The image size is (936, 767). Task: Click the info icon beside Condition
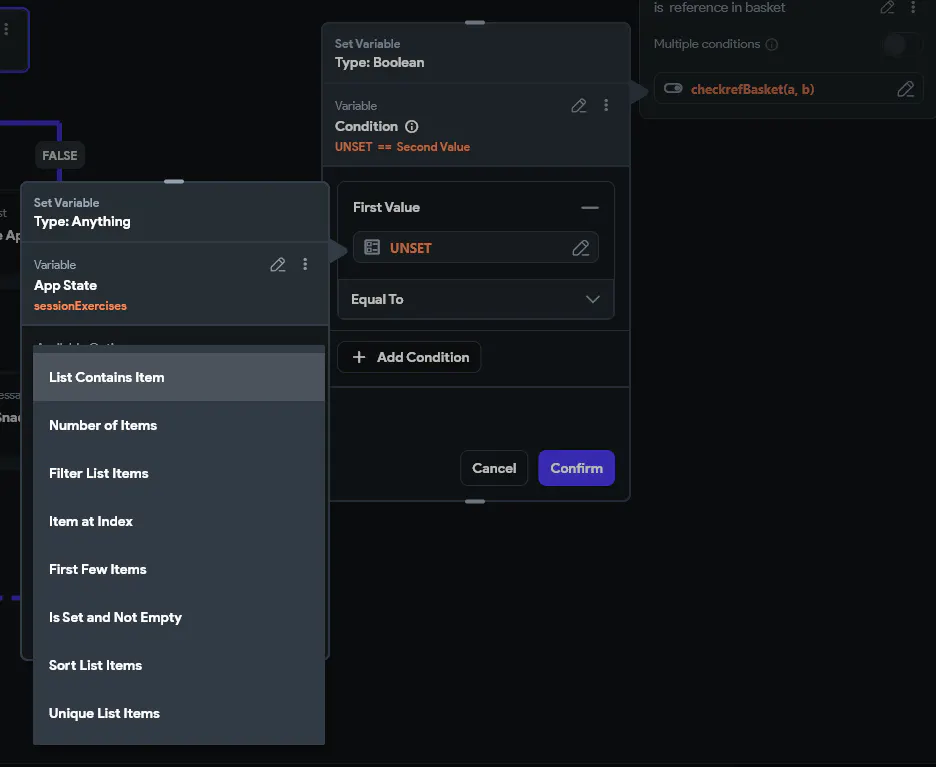[x=412, y=127]
